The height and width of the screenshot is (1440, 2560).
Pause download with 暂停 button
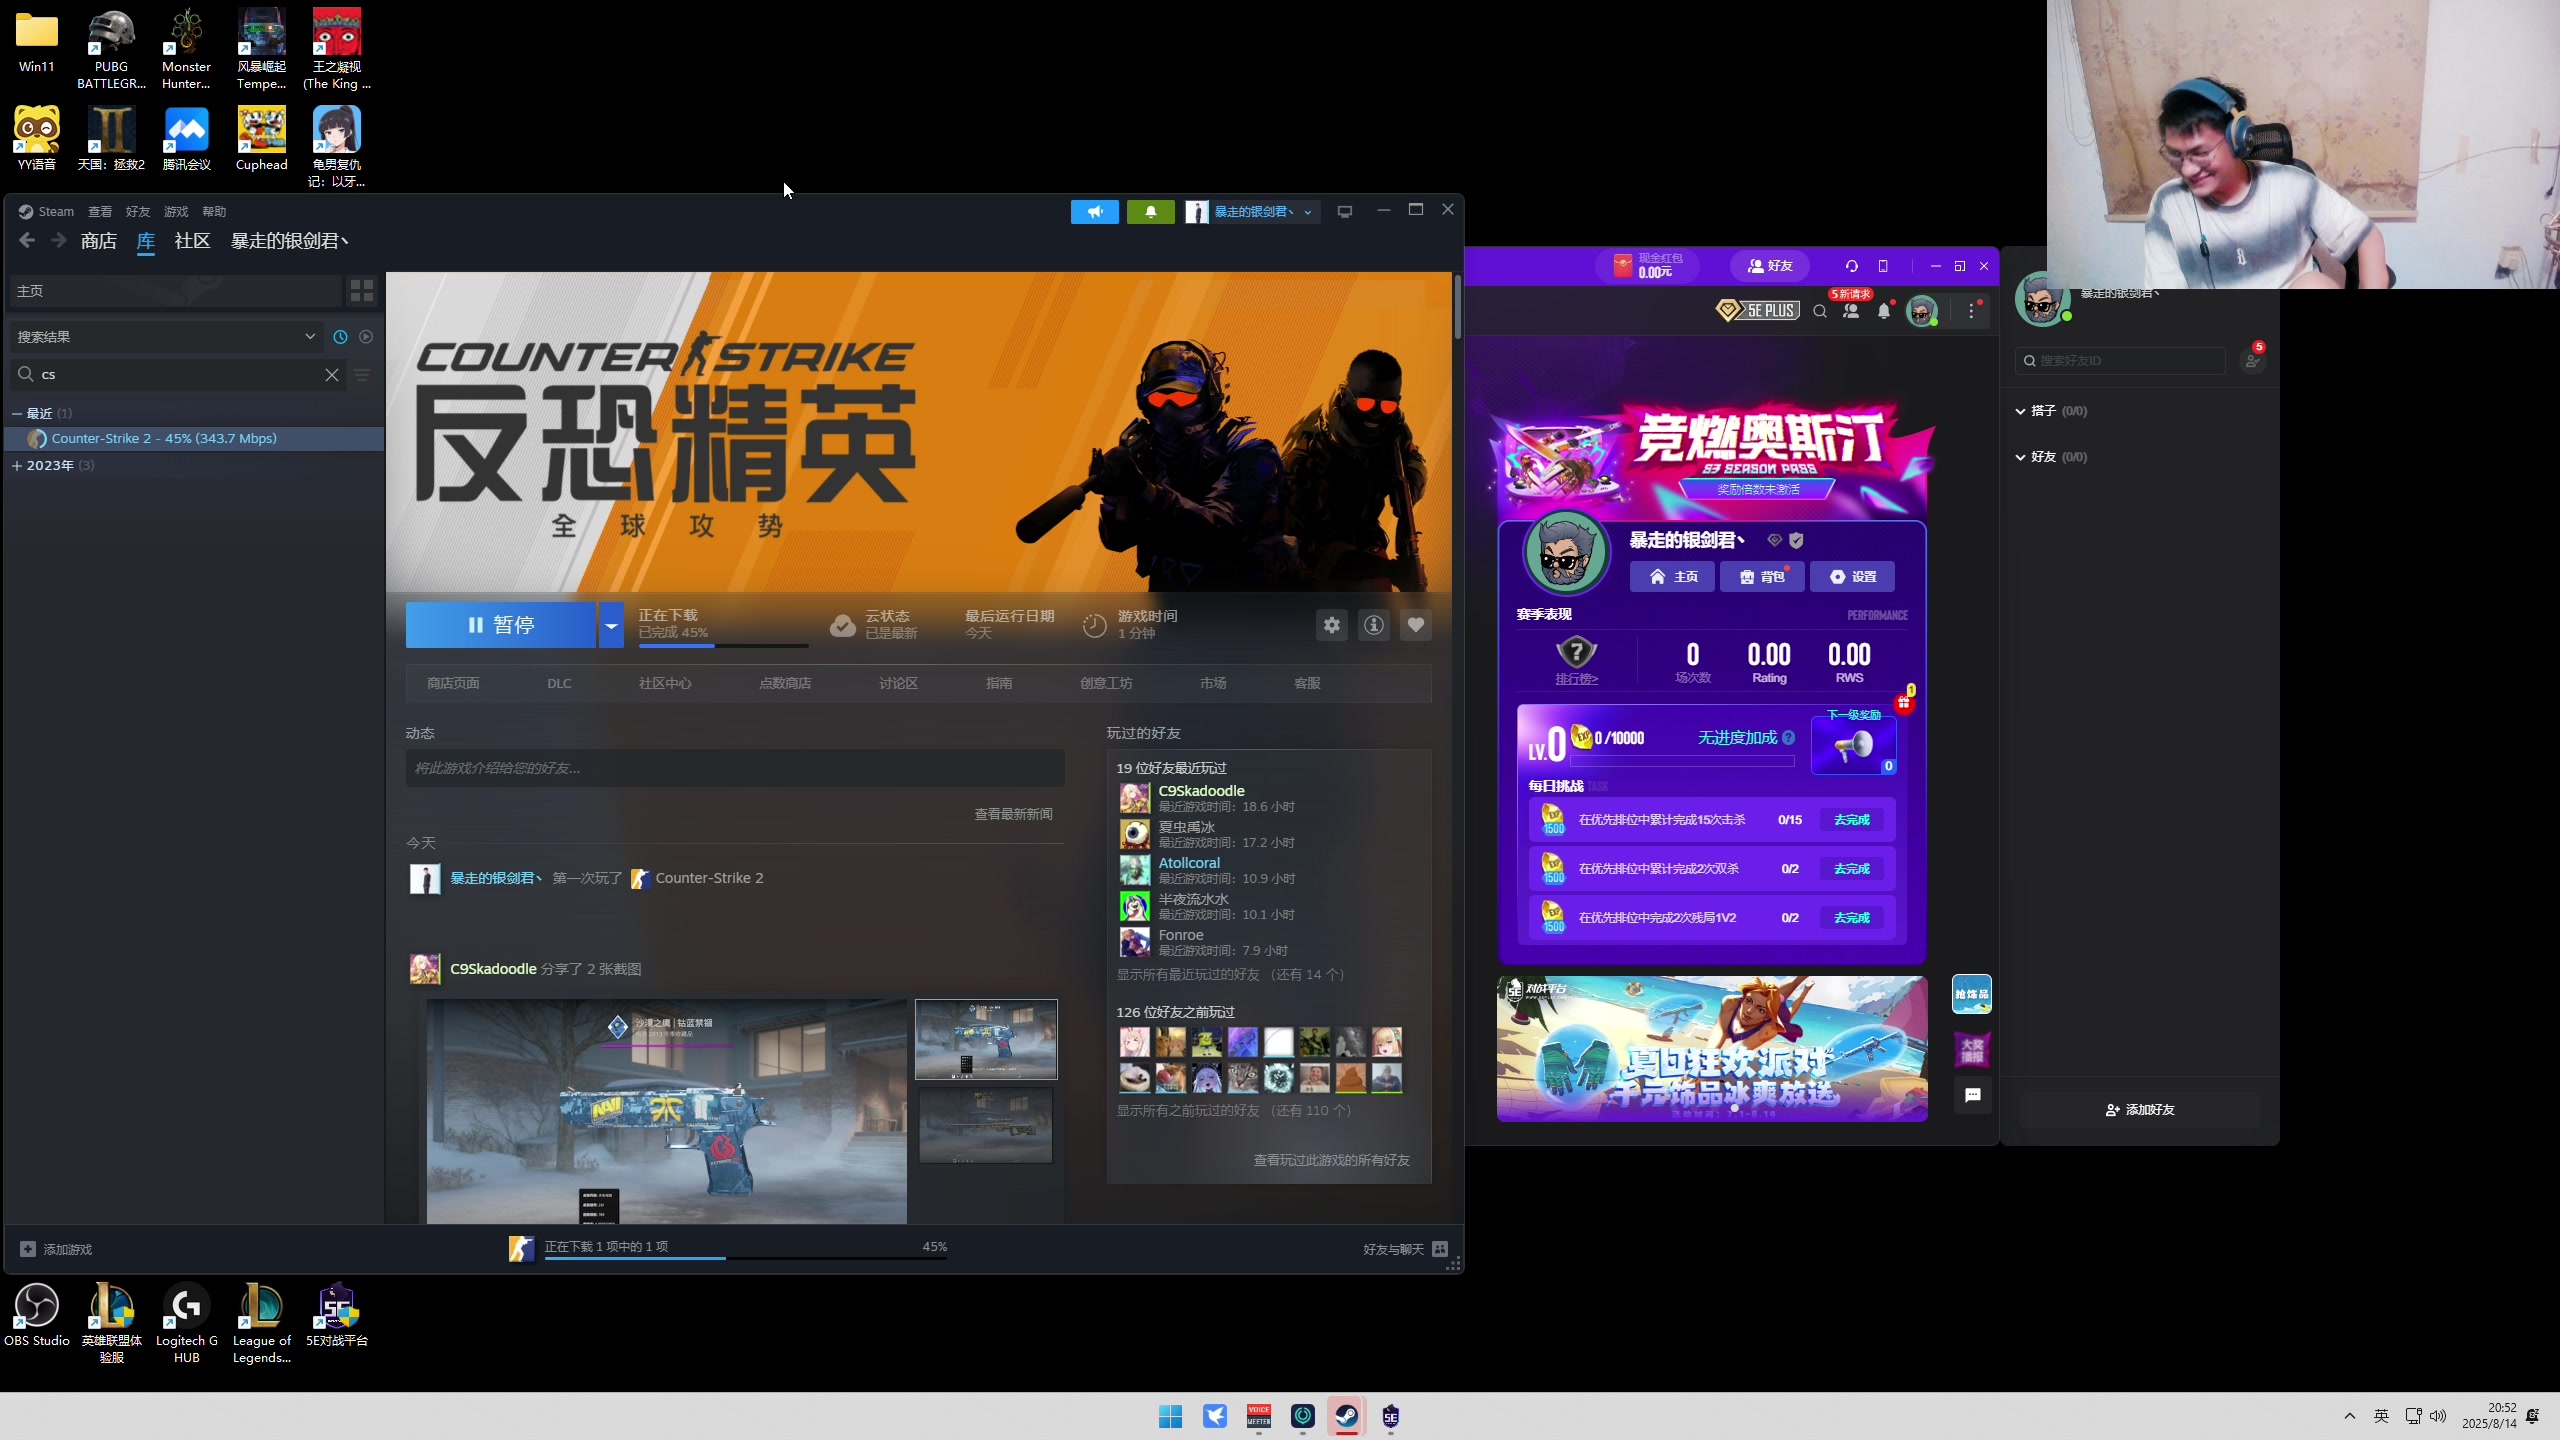point(501,625)
